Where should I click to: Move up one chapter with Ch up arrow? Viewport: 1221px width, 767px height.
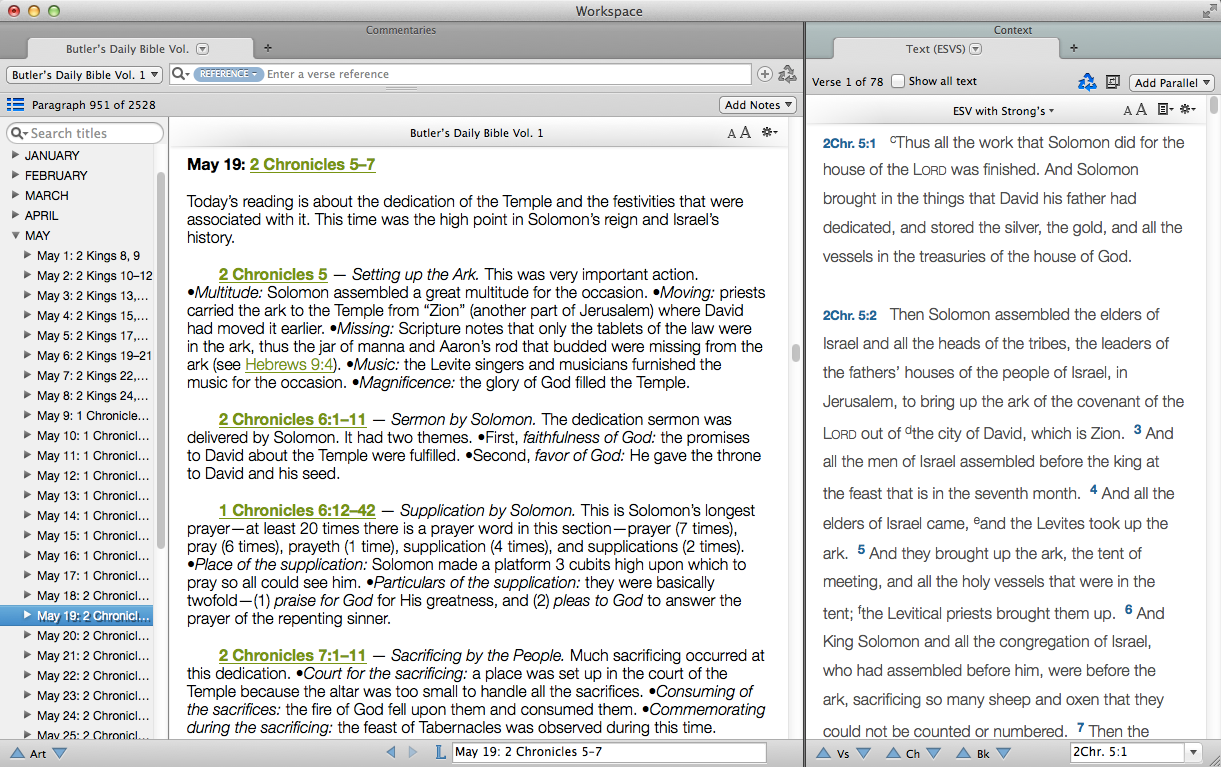click(892, 753)
